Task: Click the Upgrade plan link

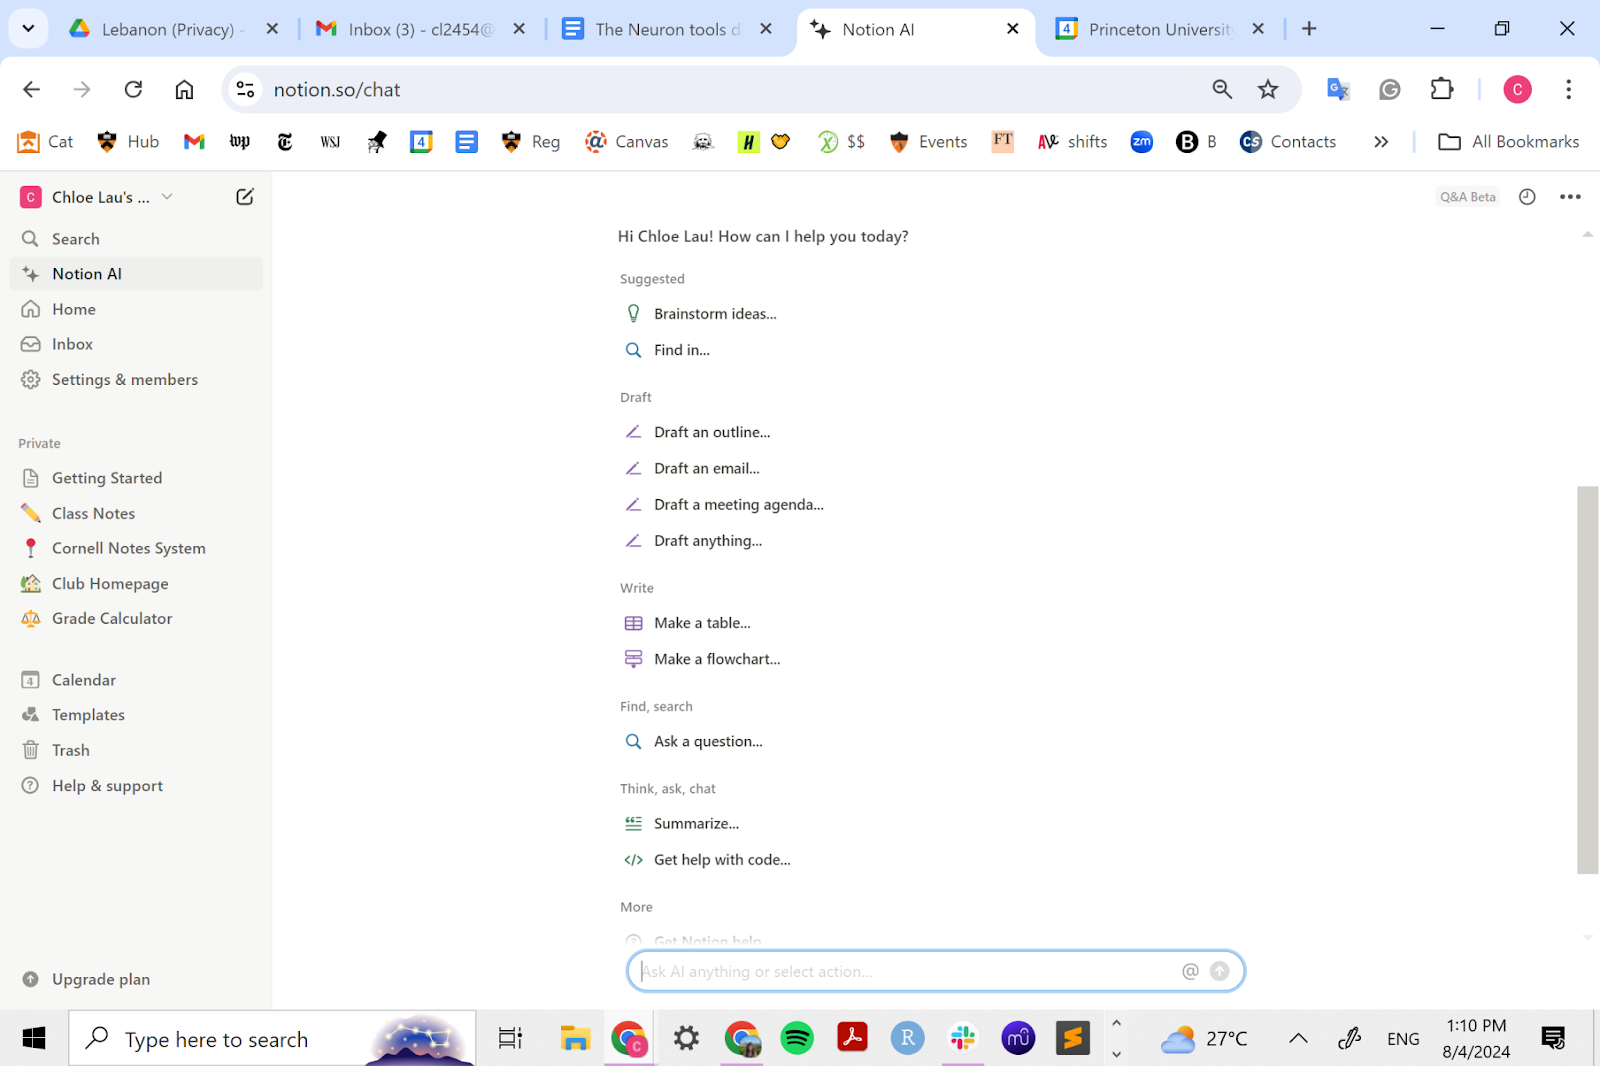Action: (87, 979)
